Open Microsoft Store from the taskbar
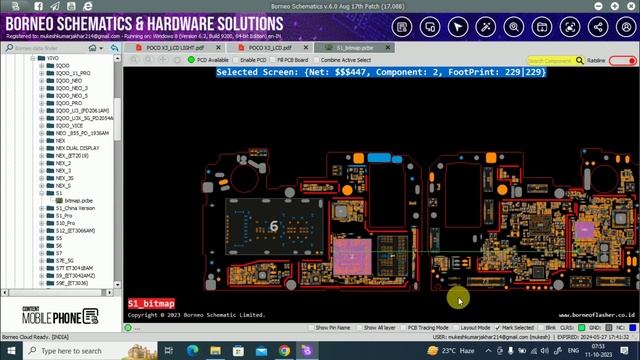 [238, 351]
